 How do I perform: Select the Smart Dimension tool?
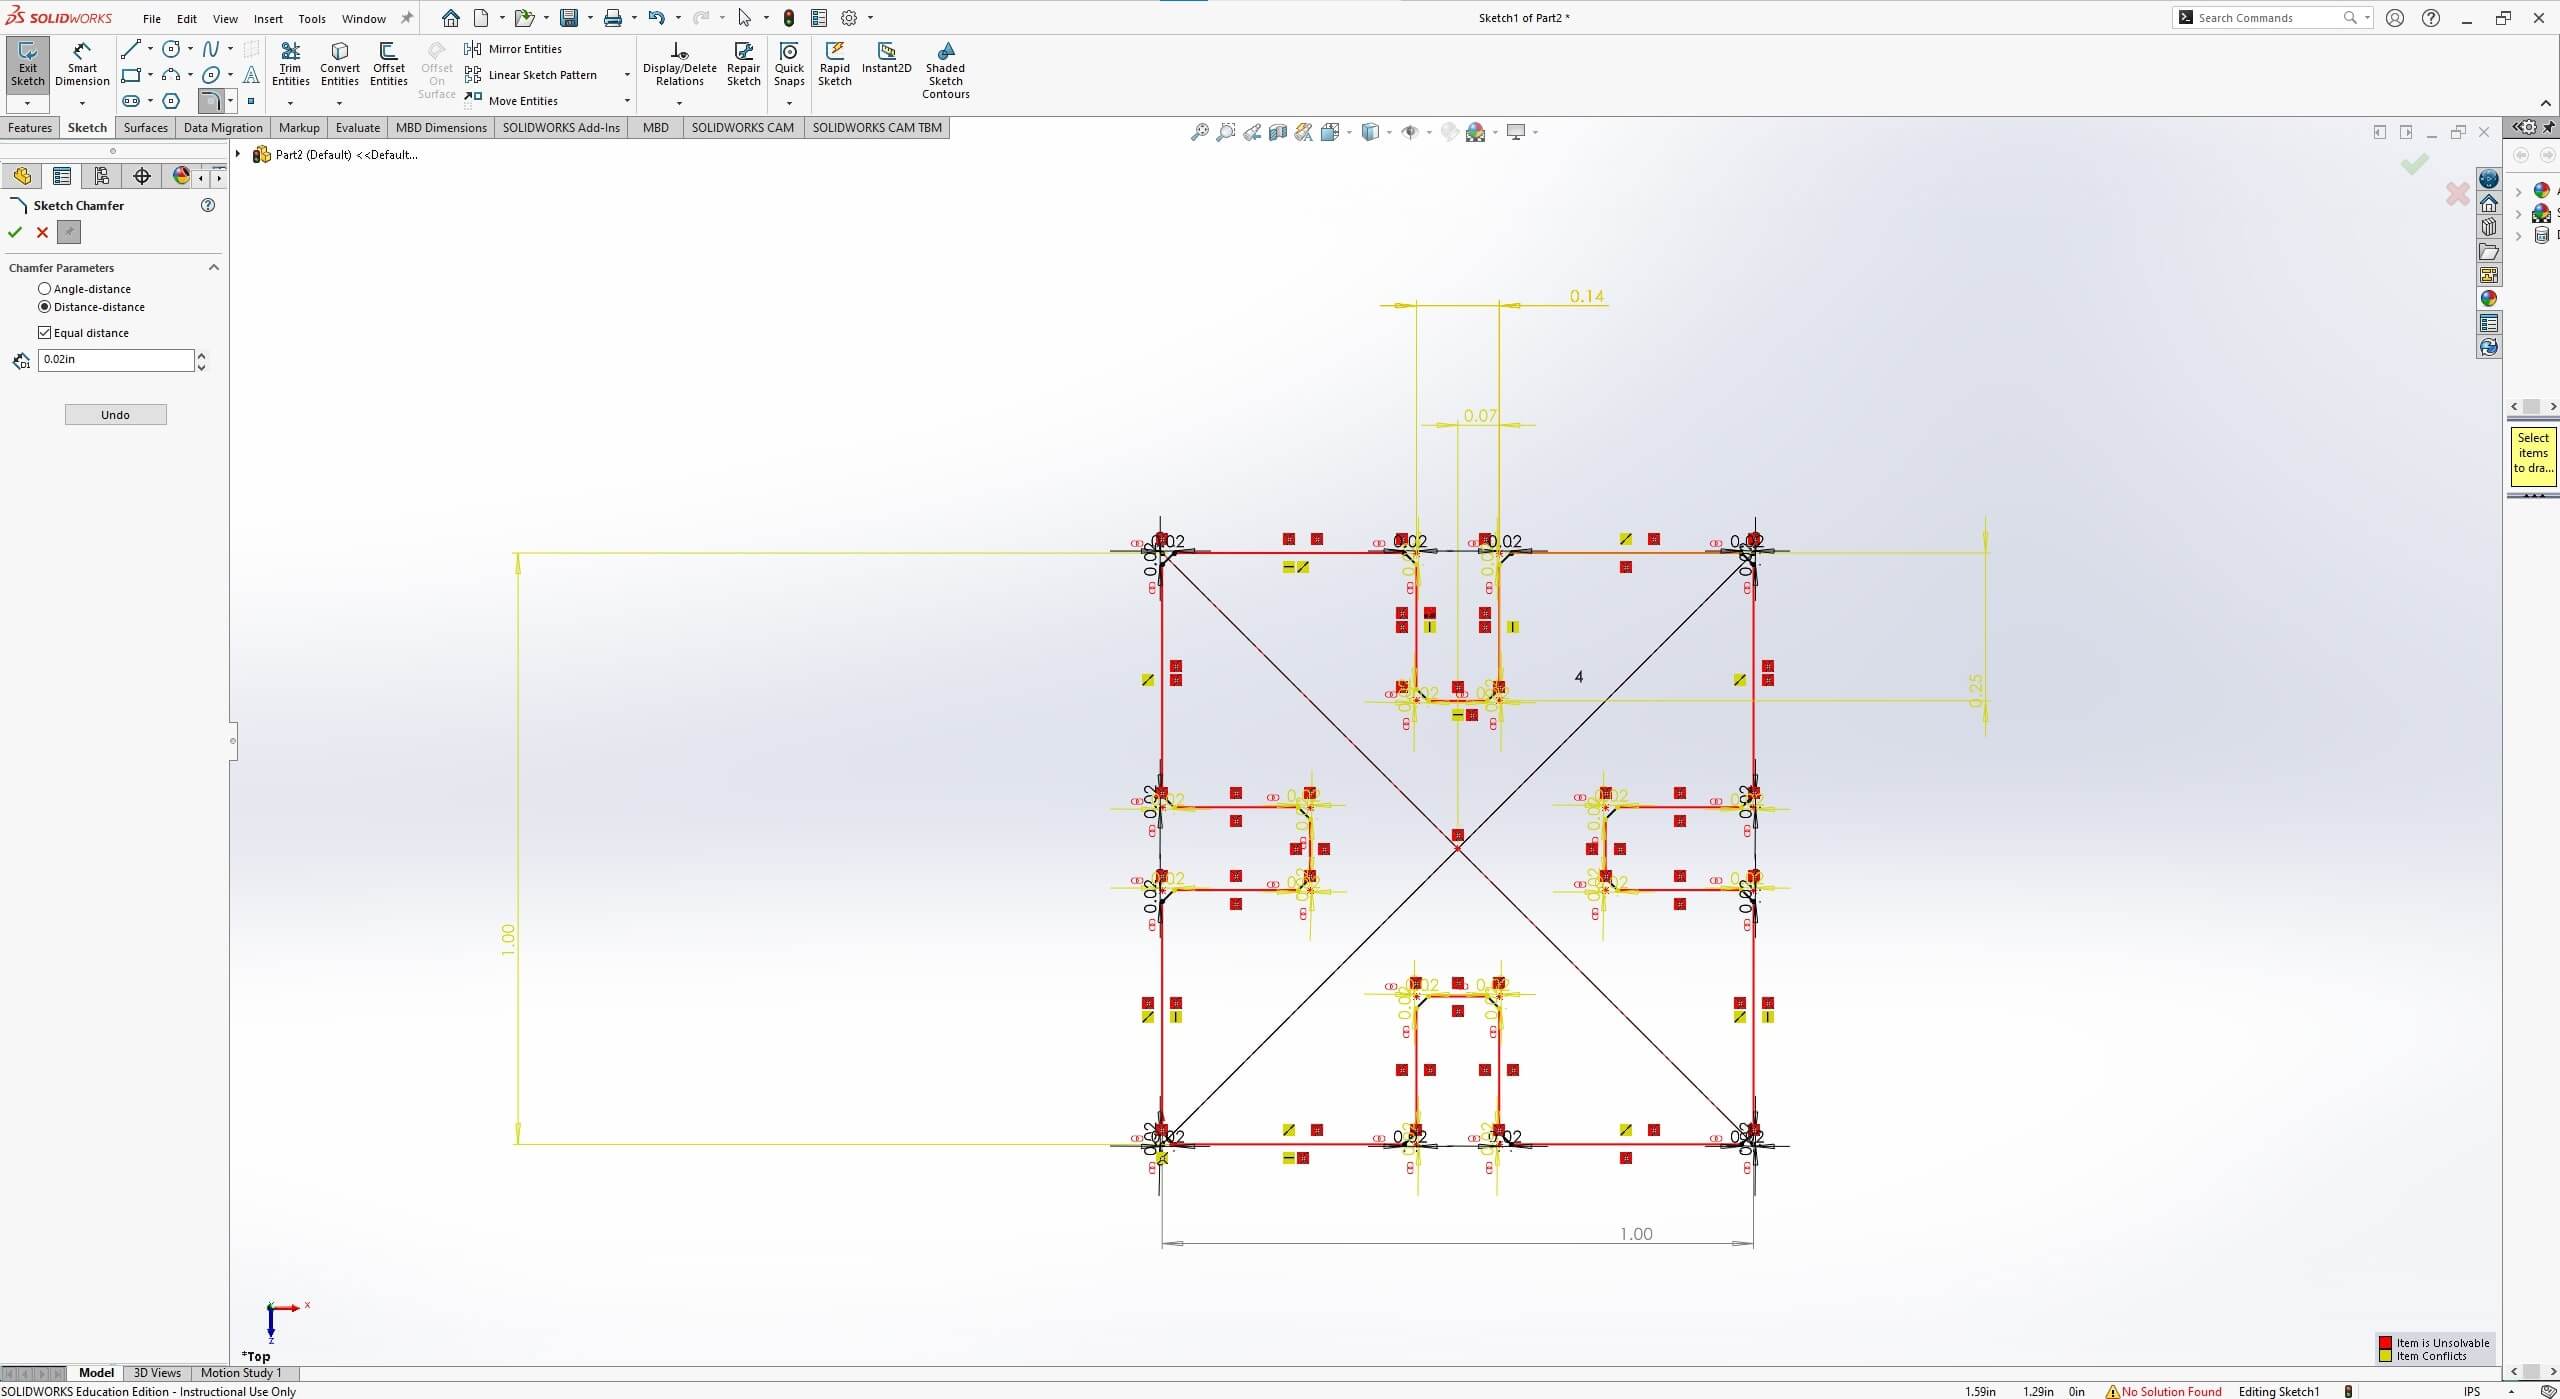(82, 64)
